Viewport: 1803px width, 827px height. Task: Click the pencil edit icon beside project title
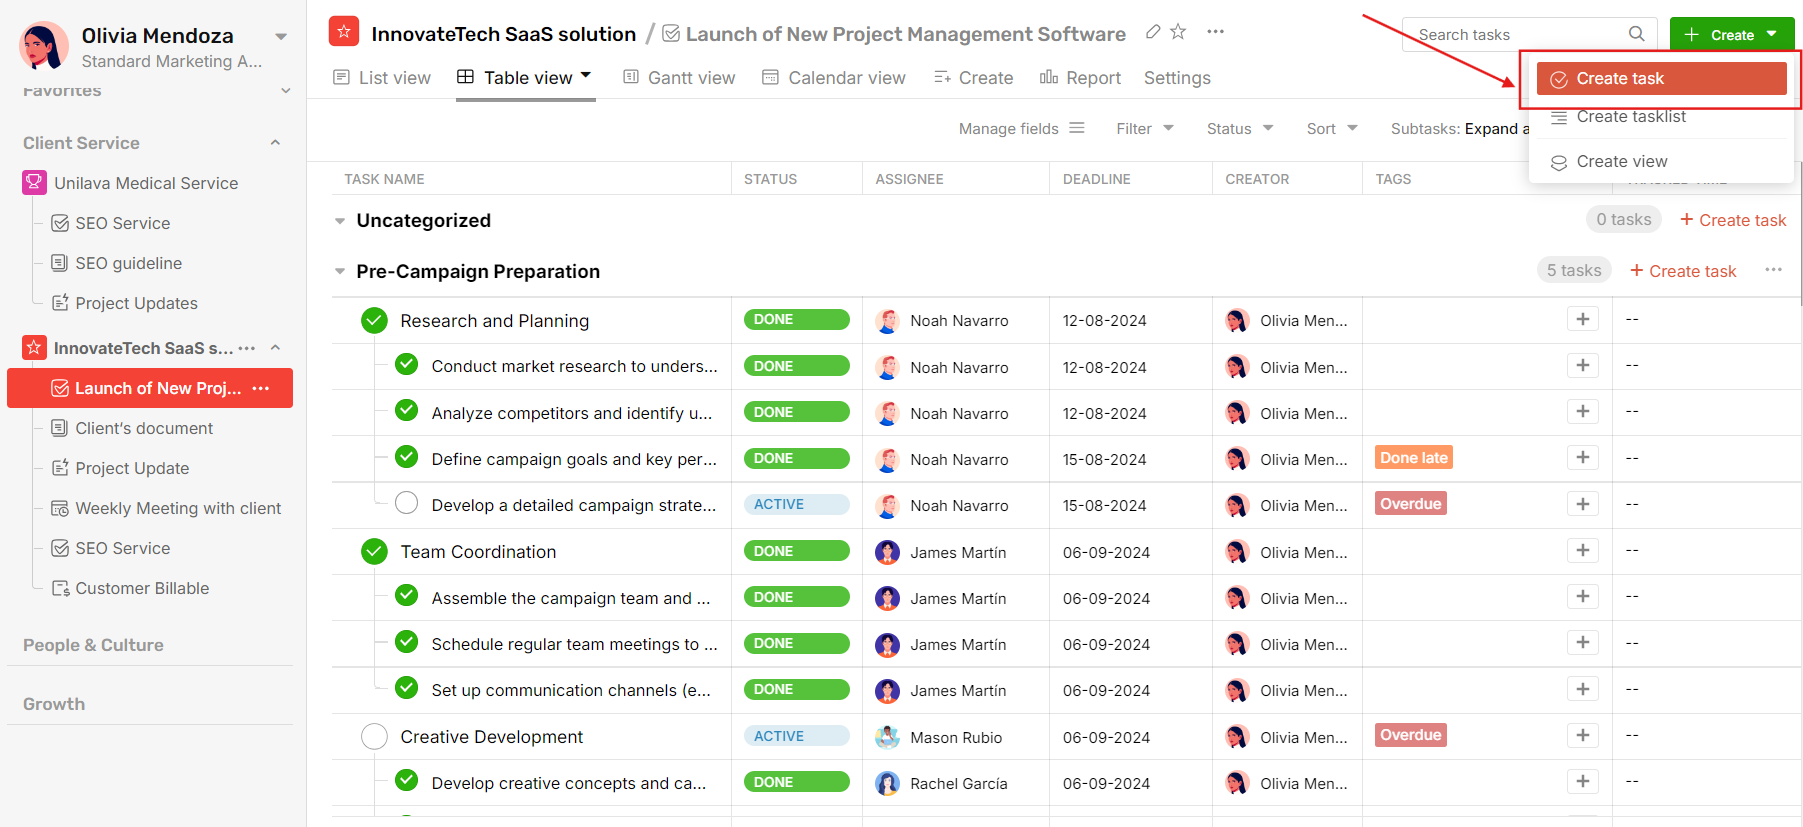tap(1153, 32)
